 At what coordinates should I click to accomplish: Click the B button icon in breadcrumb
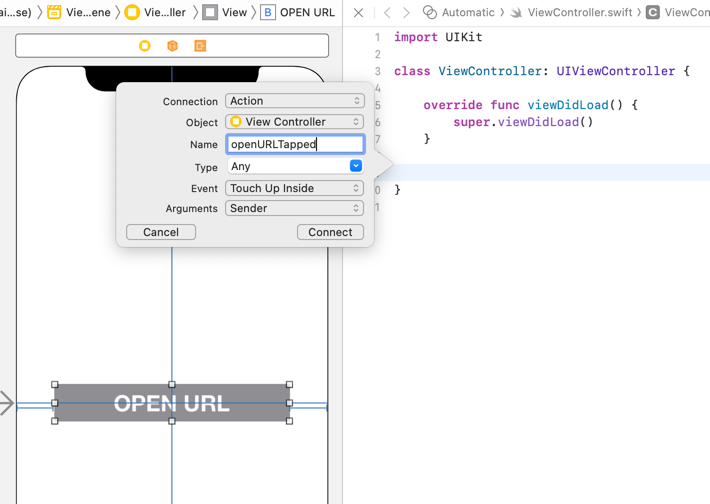[268, 12]
